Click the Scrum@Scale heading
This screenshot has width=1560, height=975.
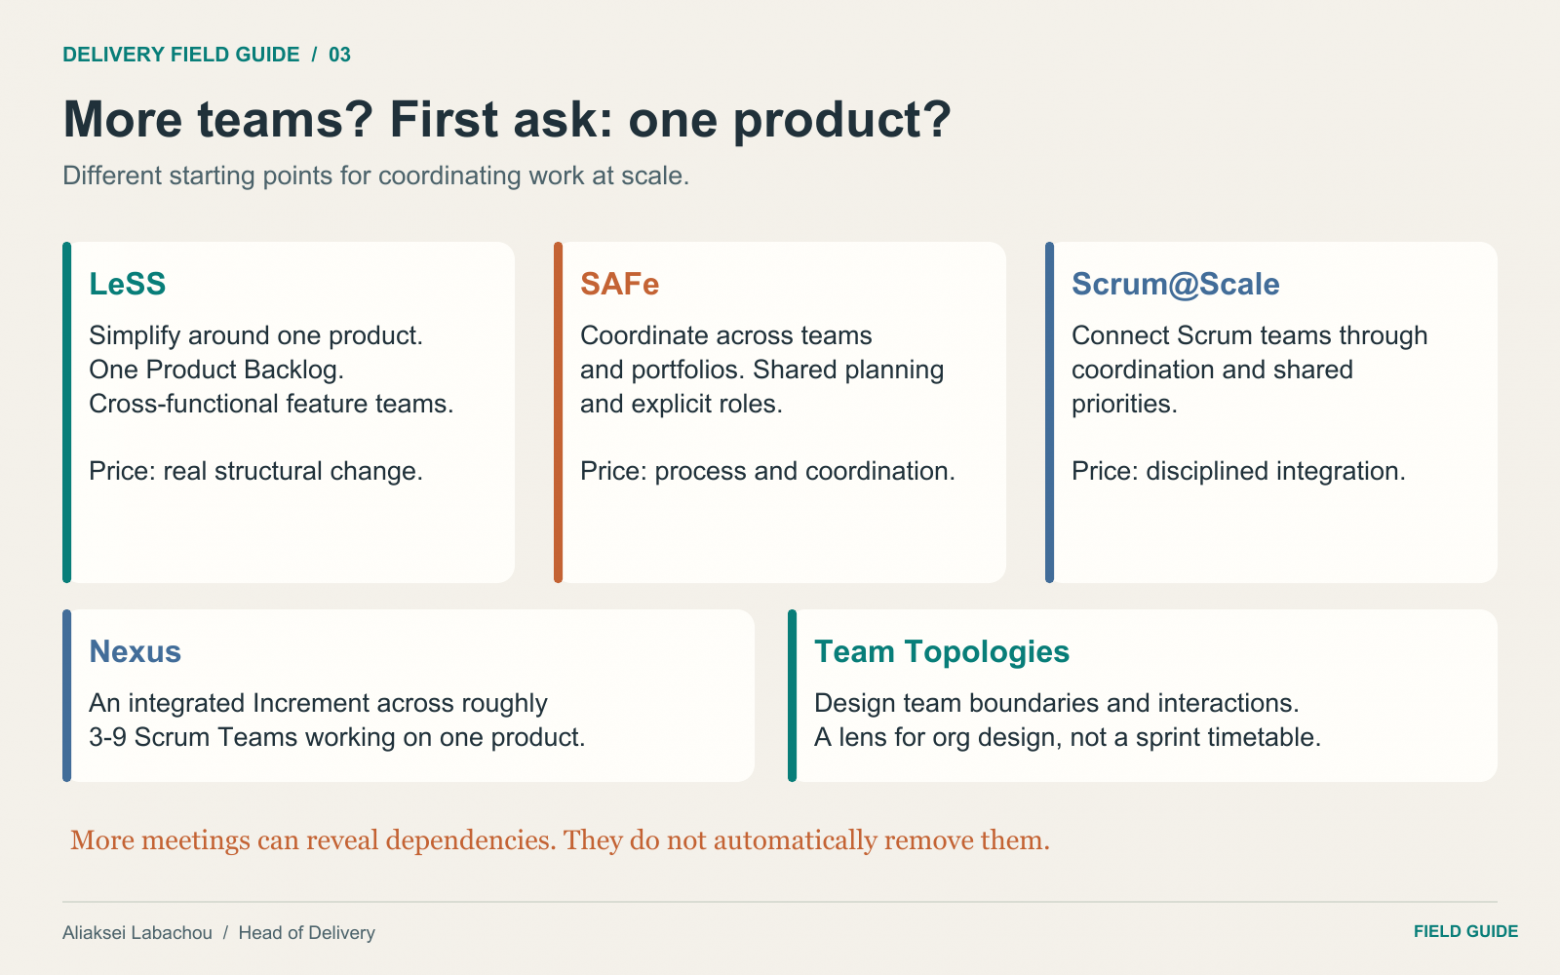[1175, 284]
